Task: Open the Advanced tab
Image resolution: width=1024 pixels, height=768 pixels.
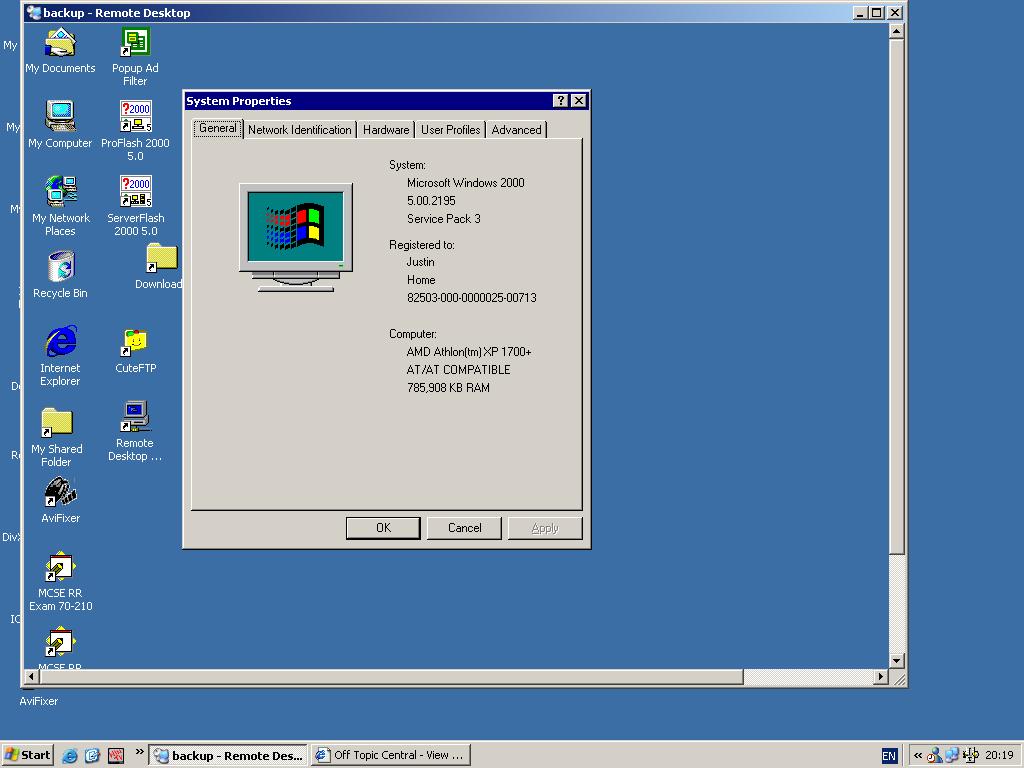Action: click(x=517, y=129)
